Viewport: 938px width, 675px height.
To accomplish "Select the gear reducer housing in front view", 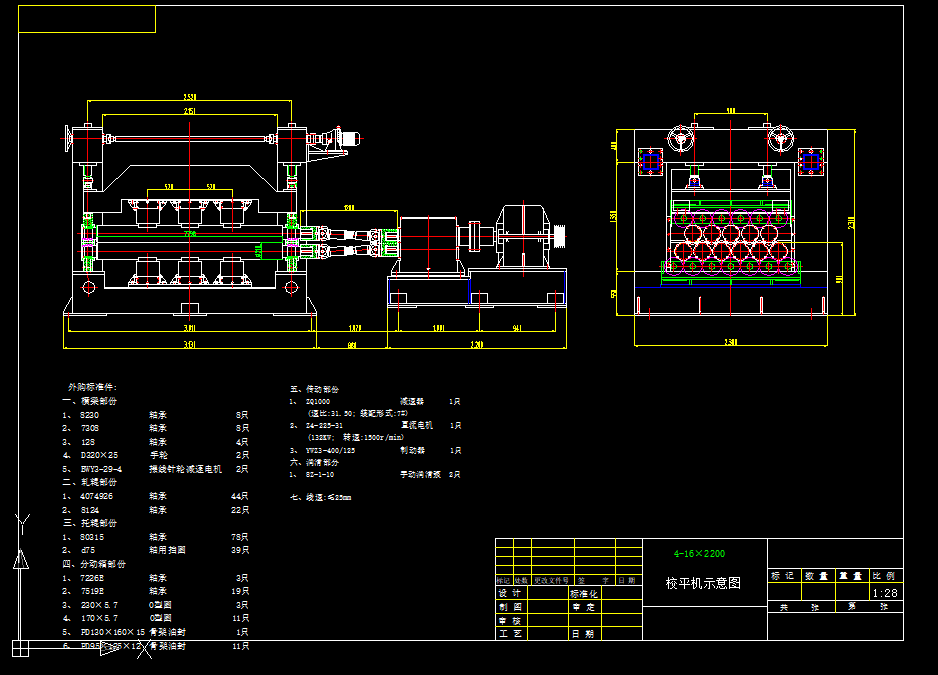I will [524, 236].
